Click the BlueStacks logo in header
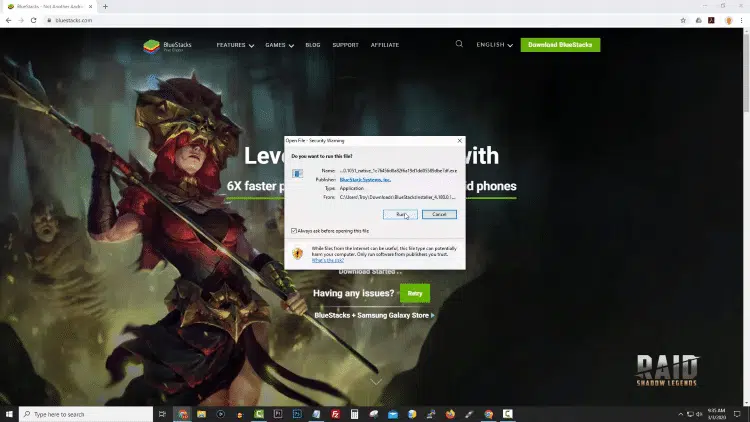 (x=167, y=46)
